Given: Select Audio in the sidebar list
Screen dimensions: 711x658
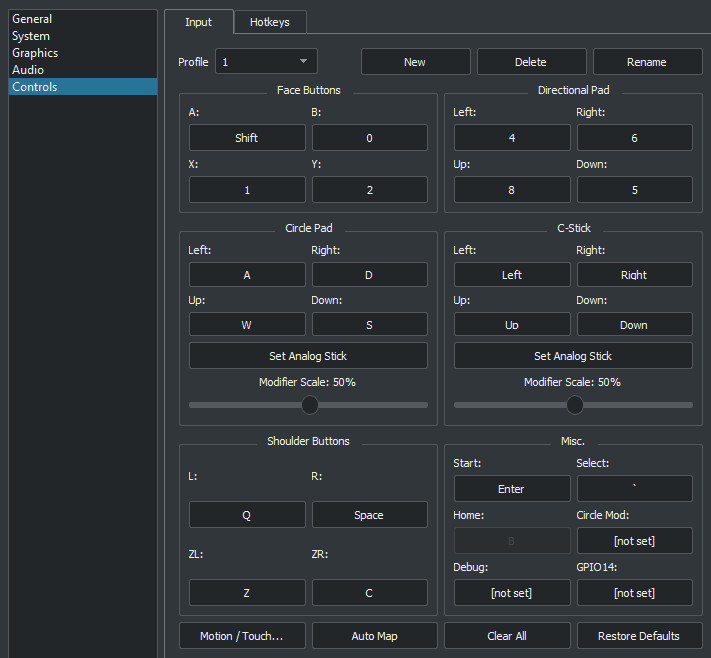Looking at the screenshot, I should point(28,70).
